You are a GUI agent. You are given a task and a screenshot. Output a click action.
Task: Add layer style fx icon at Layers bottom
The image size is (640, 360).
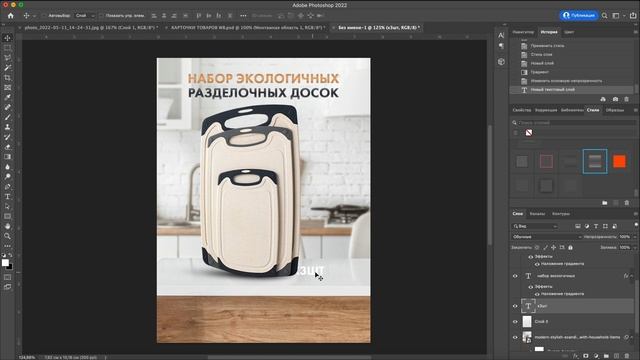click(576, 356)
